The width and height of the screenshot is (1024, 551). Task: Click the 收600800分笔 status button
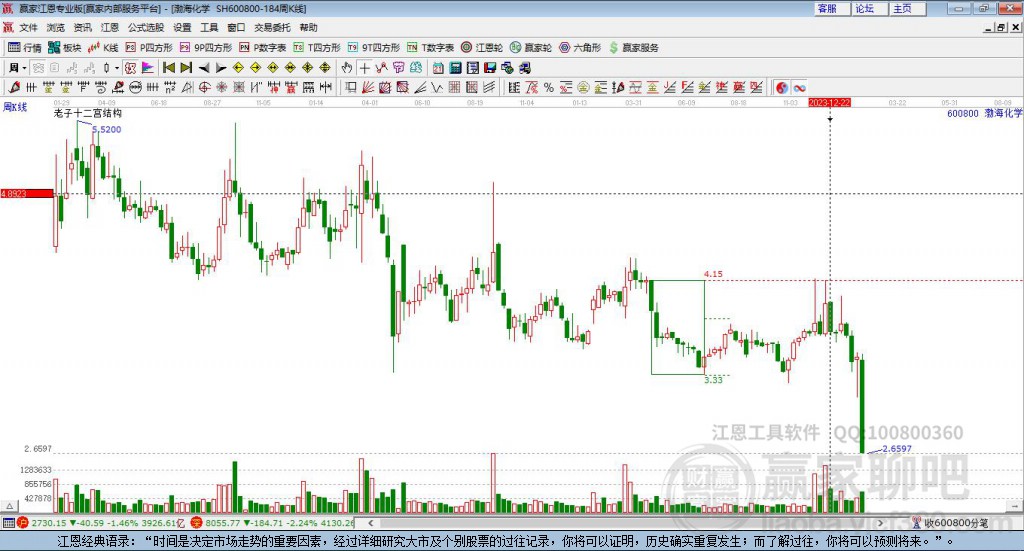950,523
